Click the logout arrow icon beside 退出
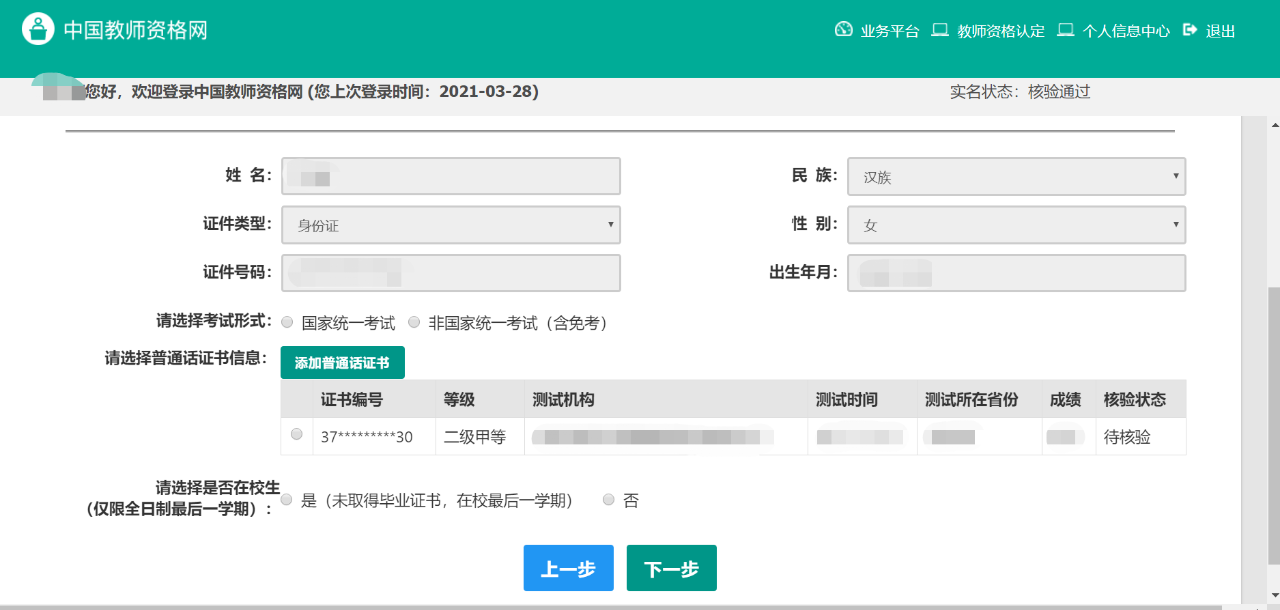 1190,30
